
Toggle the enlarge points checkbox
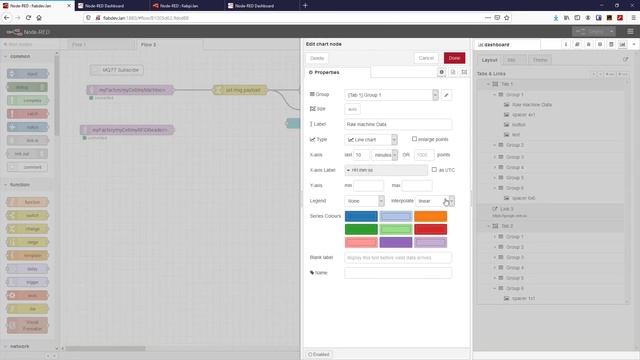click(x=414, y=139)
